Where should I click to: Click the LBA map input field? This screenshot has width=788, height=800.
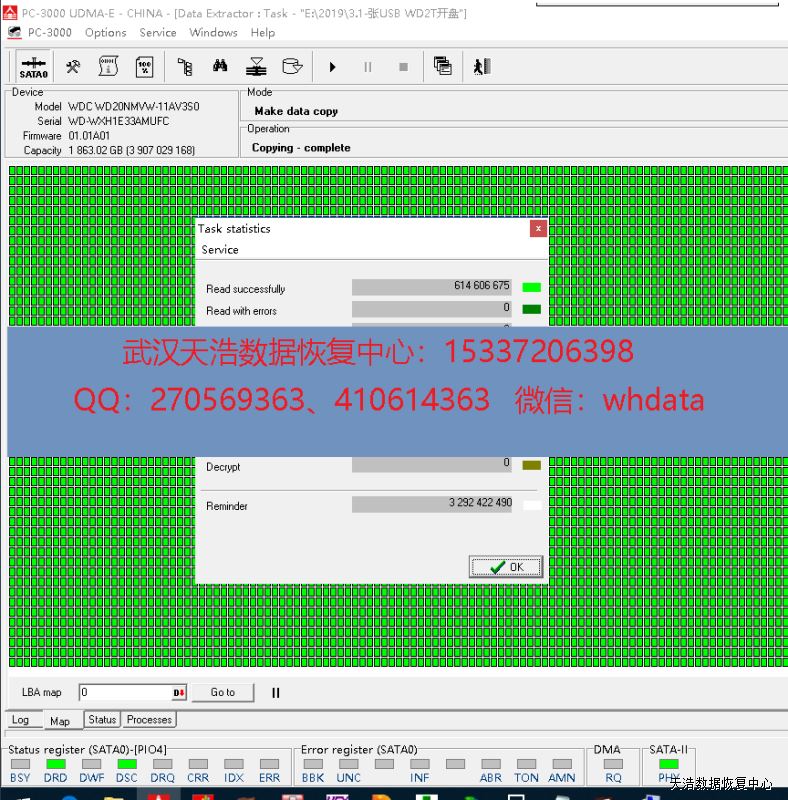tap(124, 692)
